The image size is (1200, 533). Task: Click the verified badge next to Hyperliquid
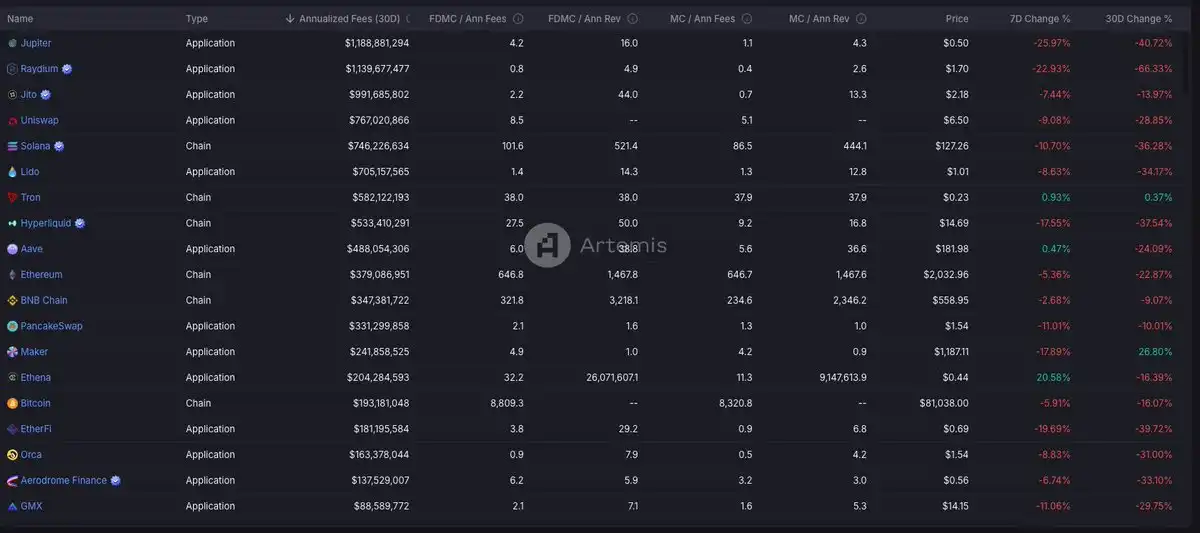click(80, 223)
